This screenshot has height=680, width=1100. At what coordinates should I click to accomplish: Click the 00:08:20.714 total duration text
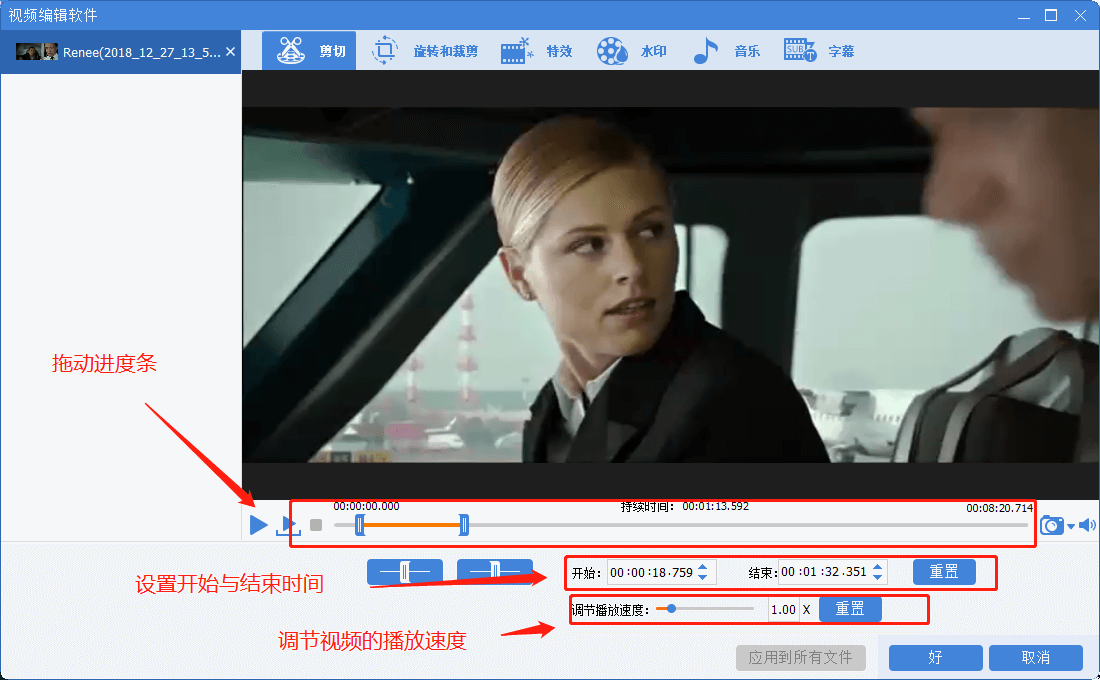1000,508
